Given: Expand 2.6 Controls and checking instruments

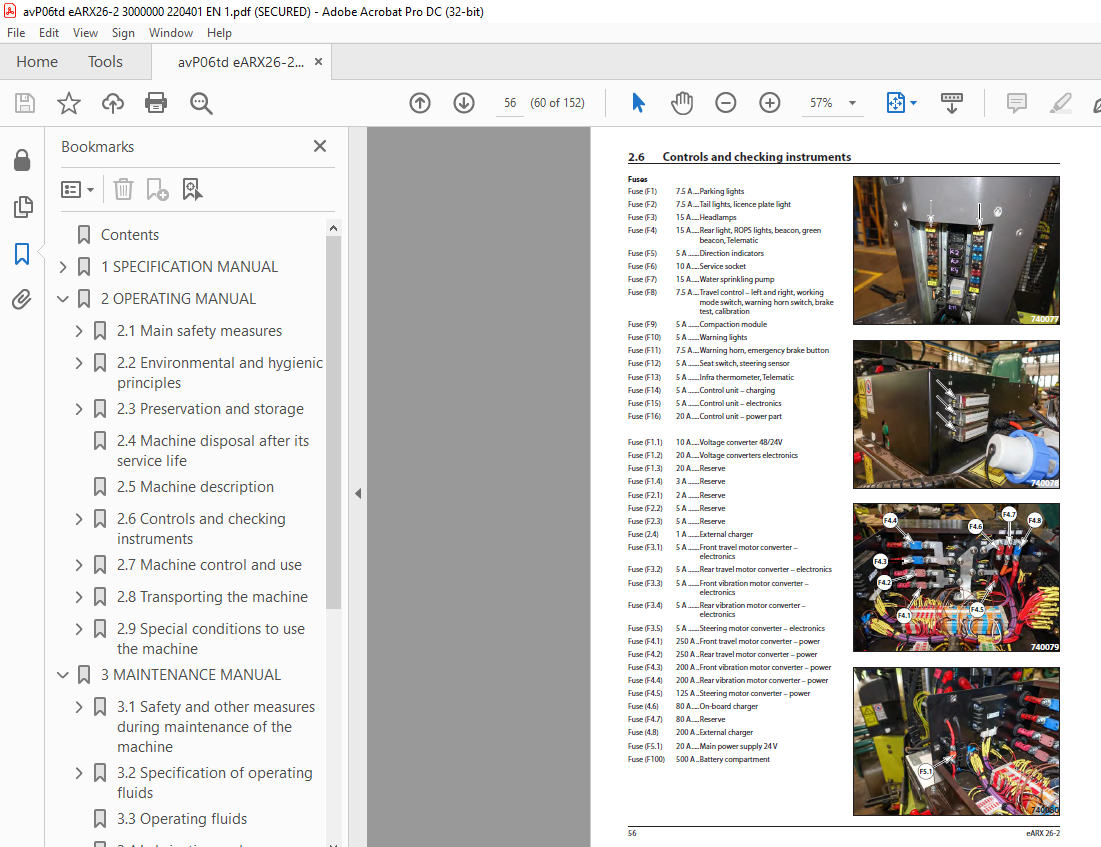Looking at the screenshot, I should pos(79,519).
